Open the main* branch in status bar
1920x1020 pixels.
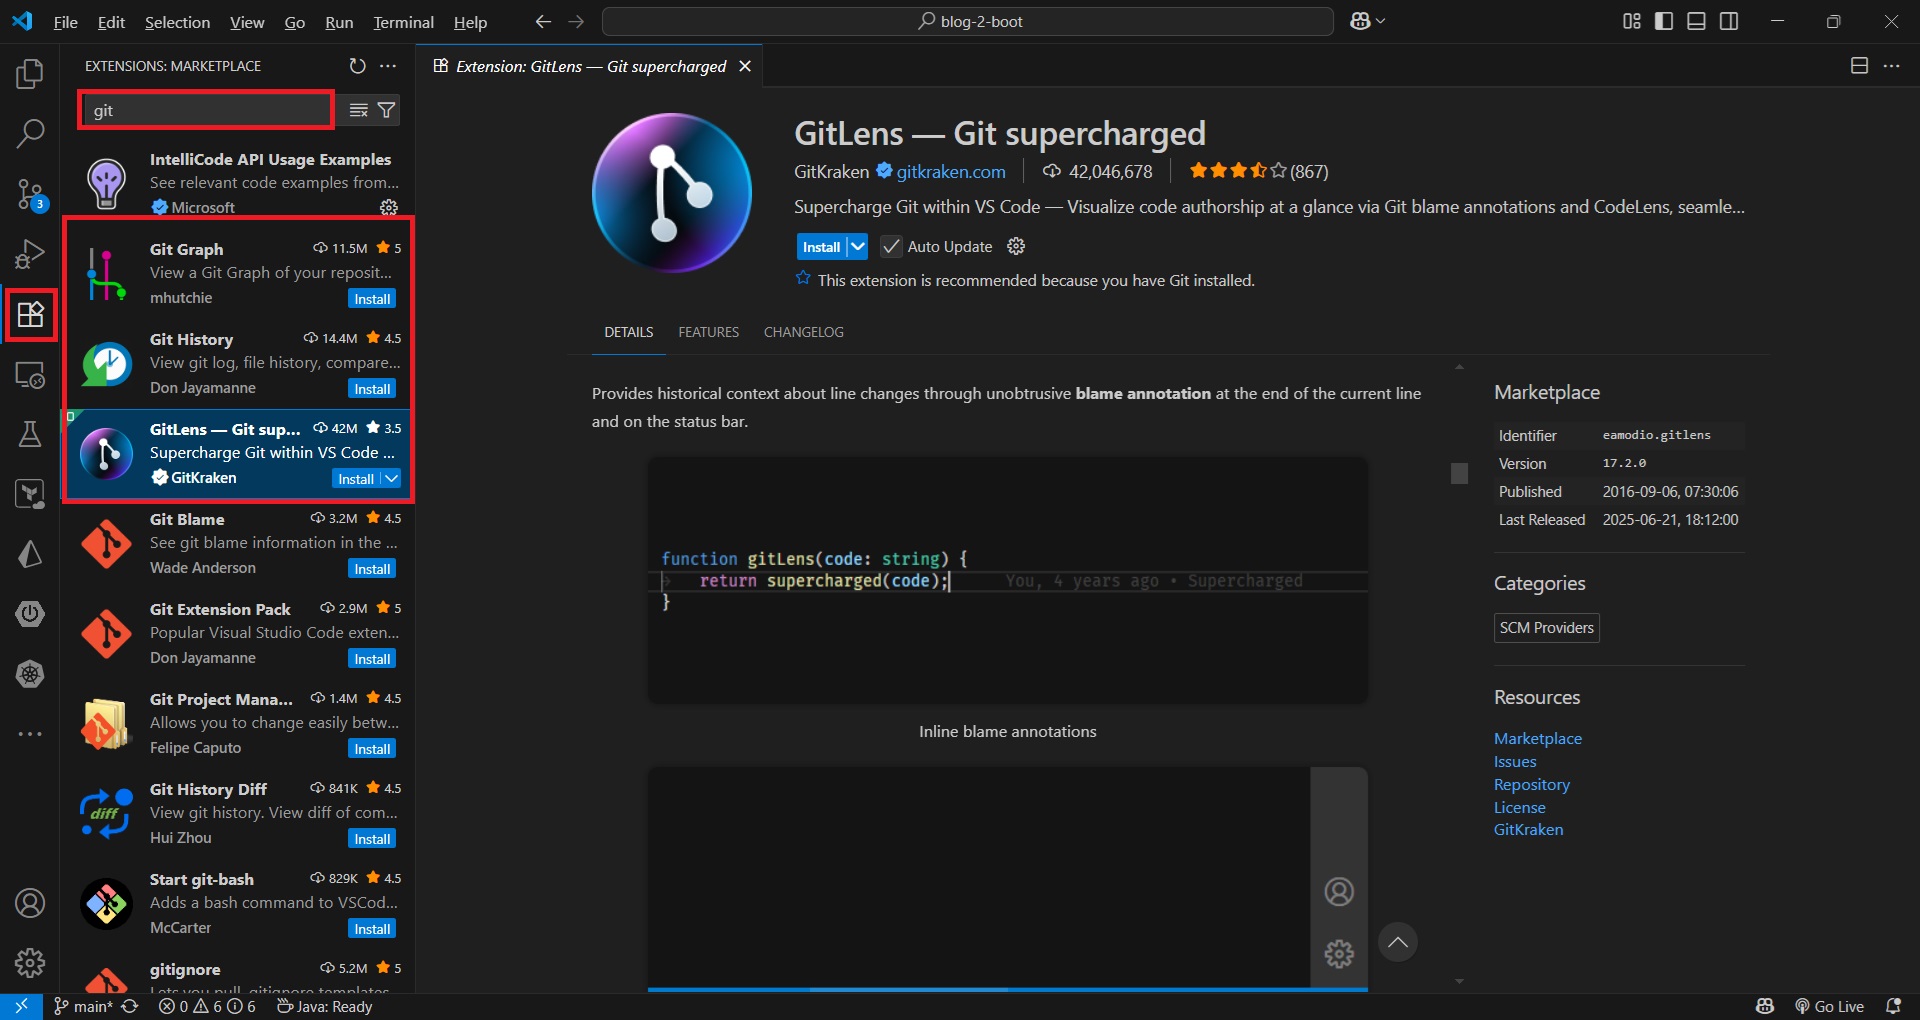[x=84, y=1006]
